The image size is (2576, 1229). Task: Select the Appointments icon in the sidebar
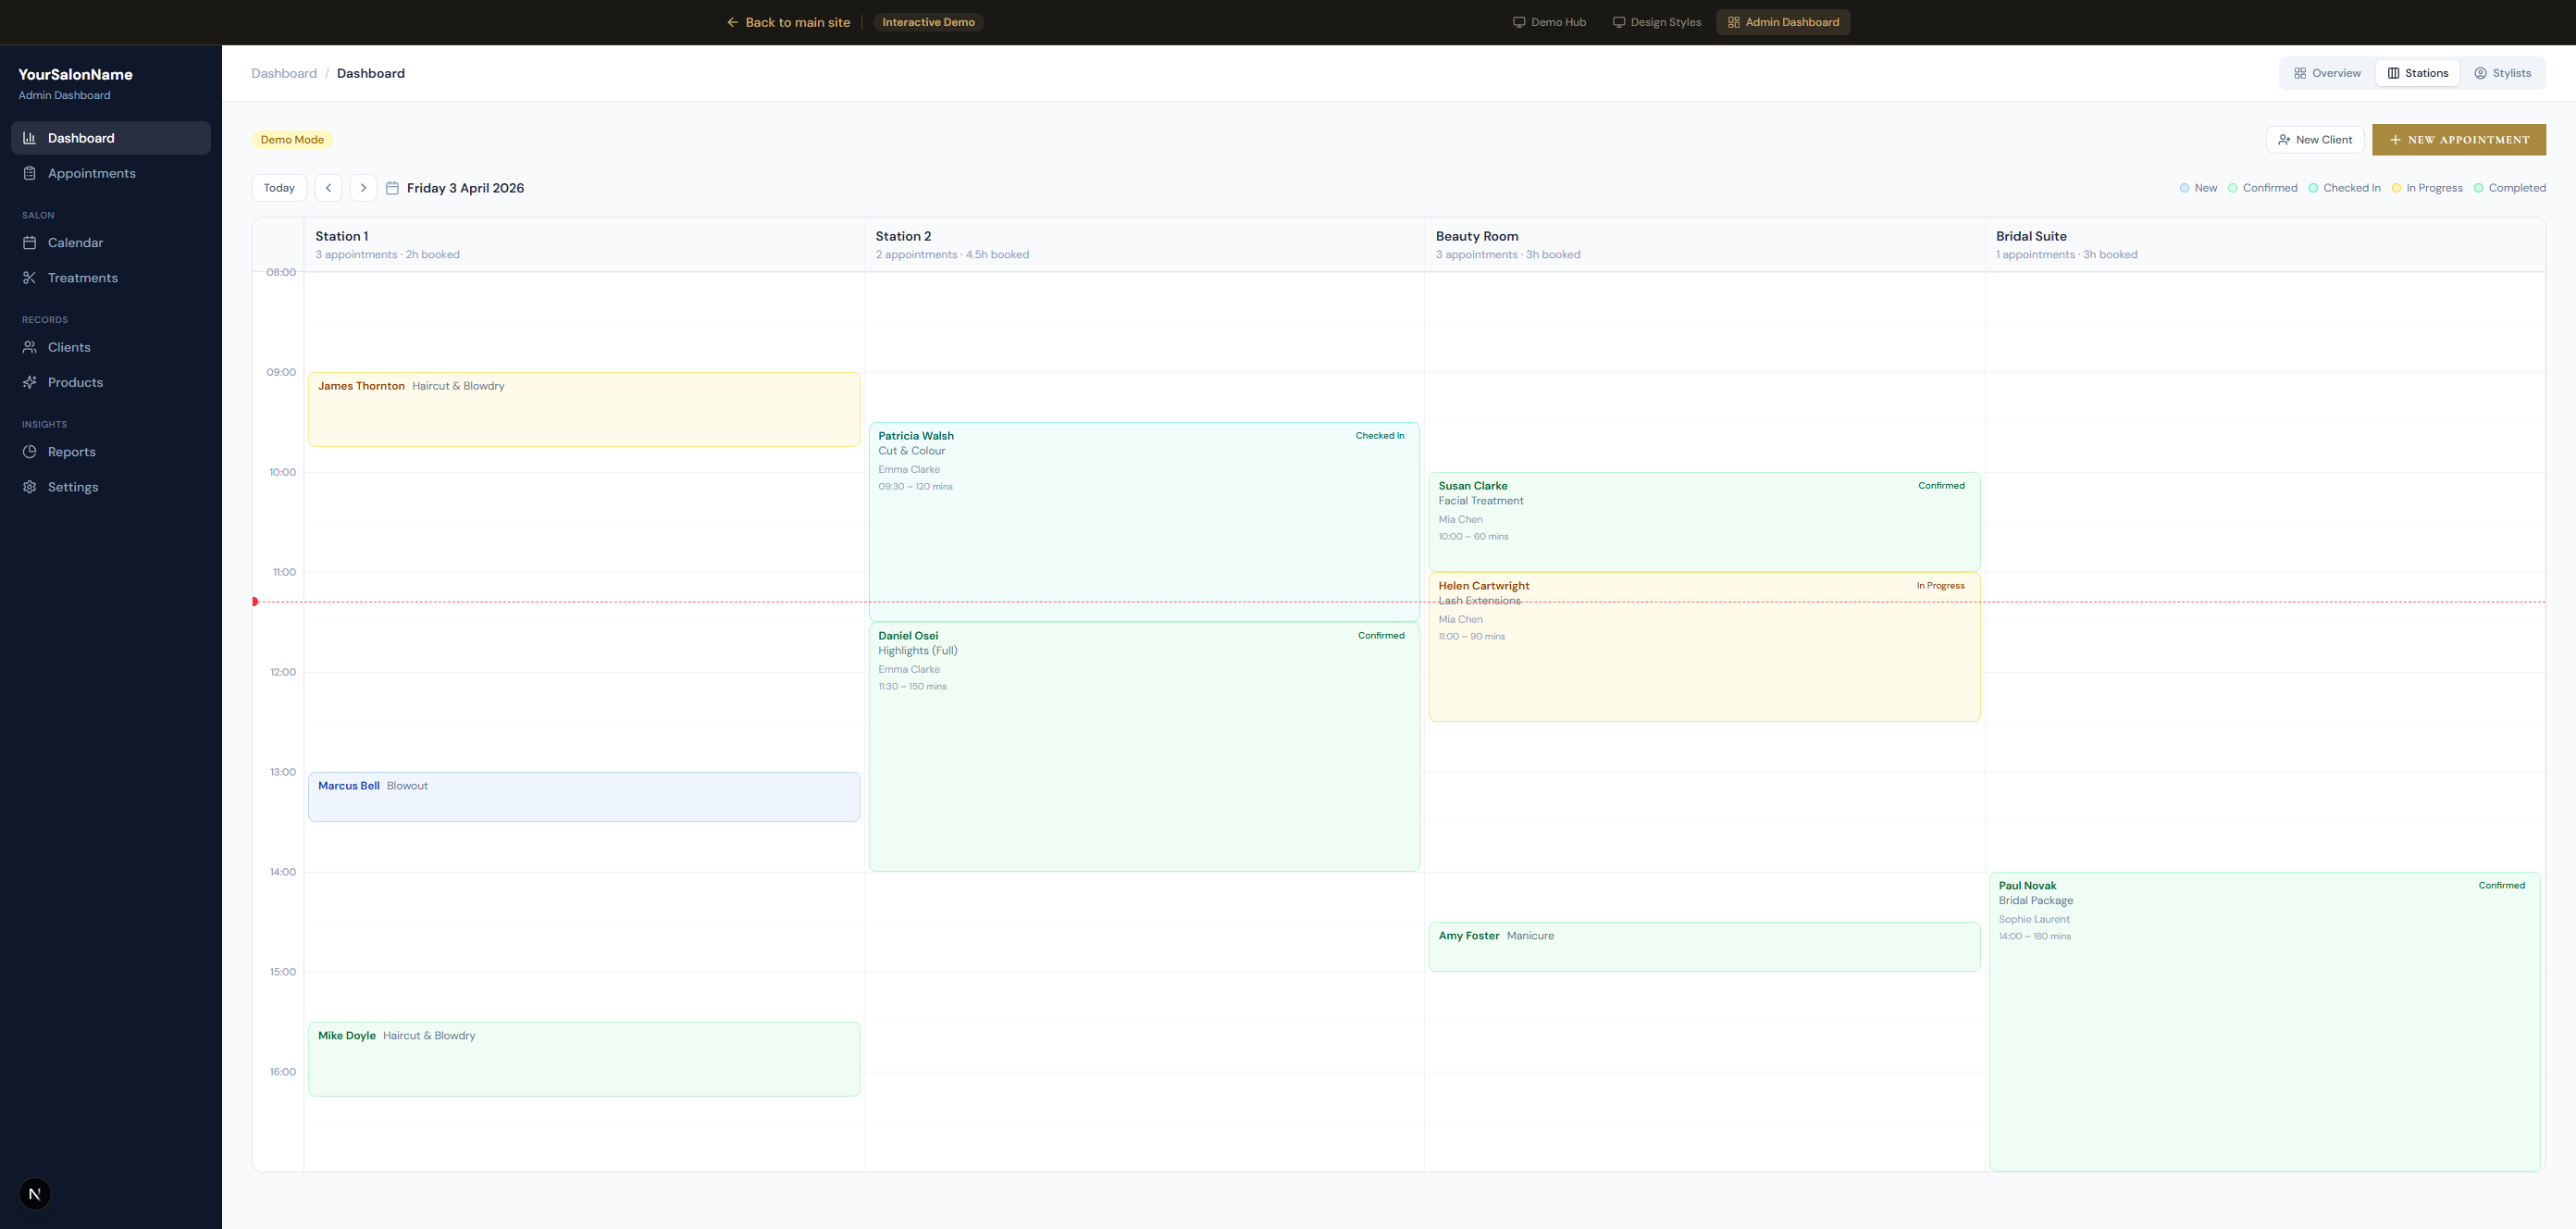(30, 173)
